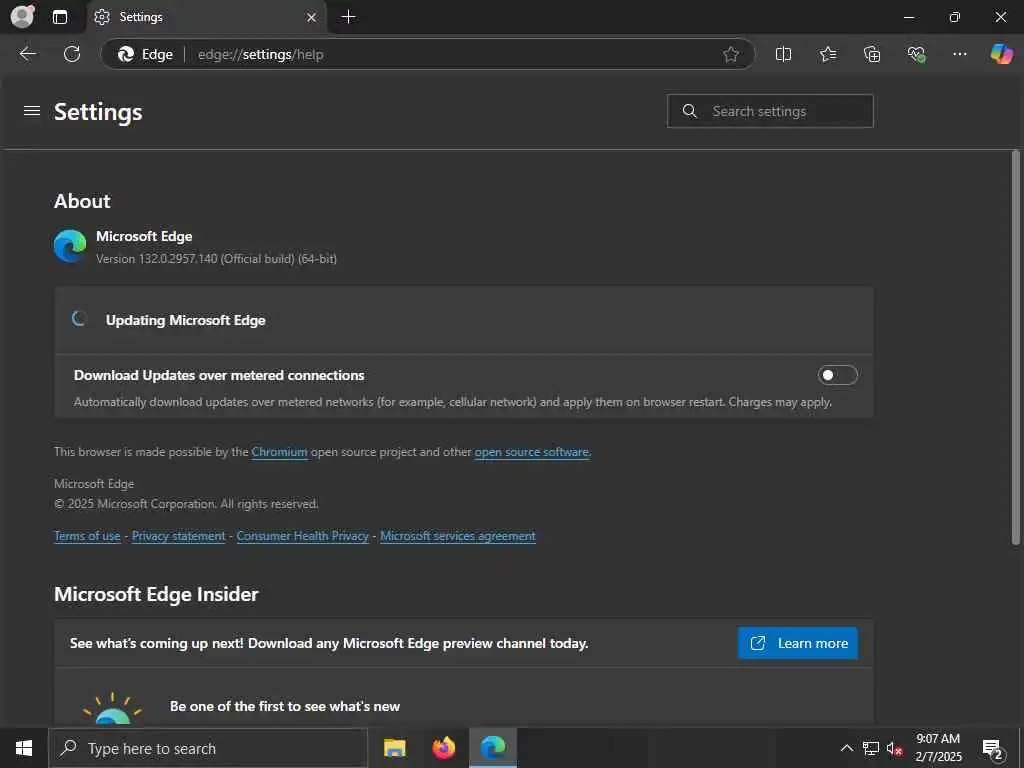The image size is (1024, 768).
Task: Open the tab actions menu icon
Action: 60,17
